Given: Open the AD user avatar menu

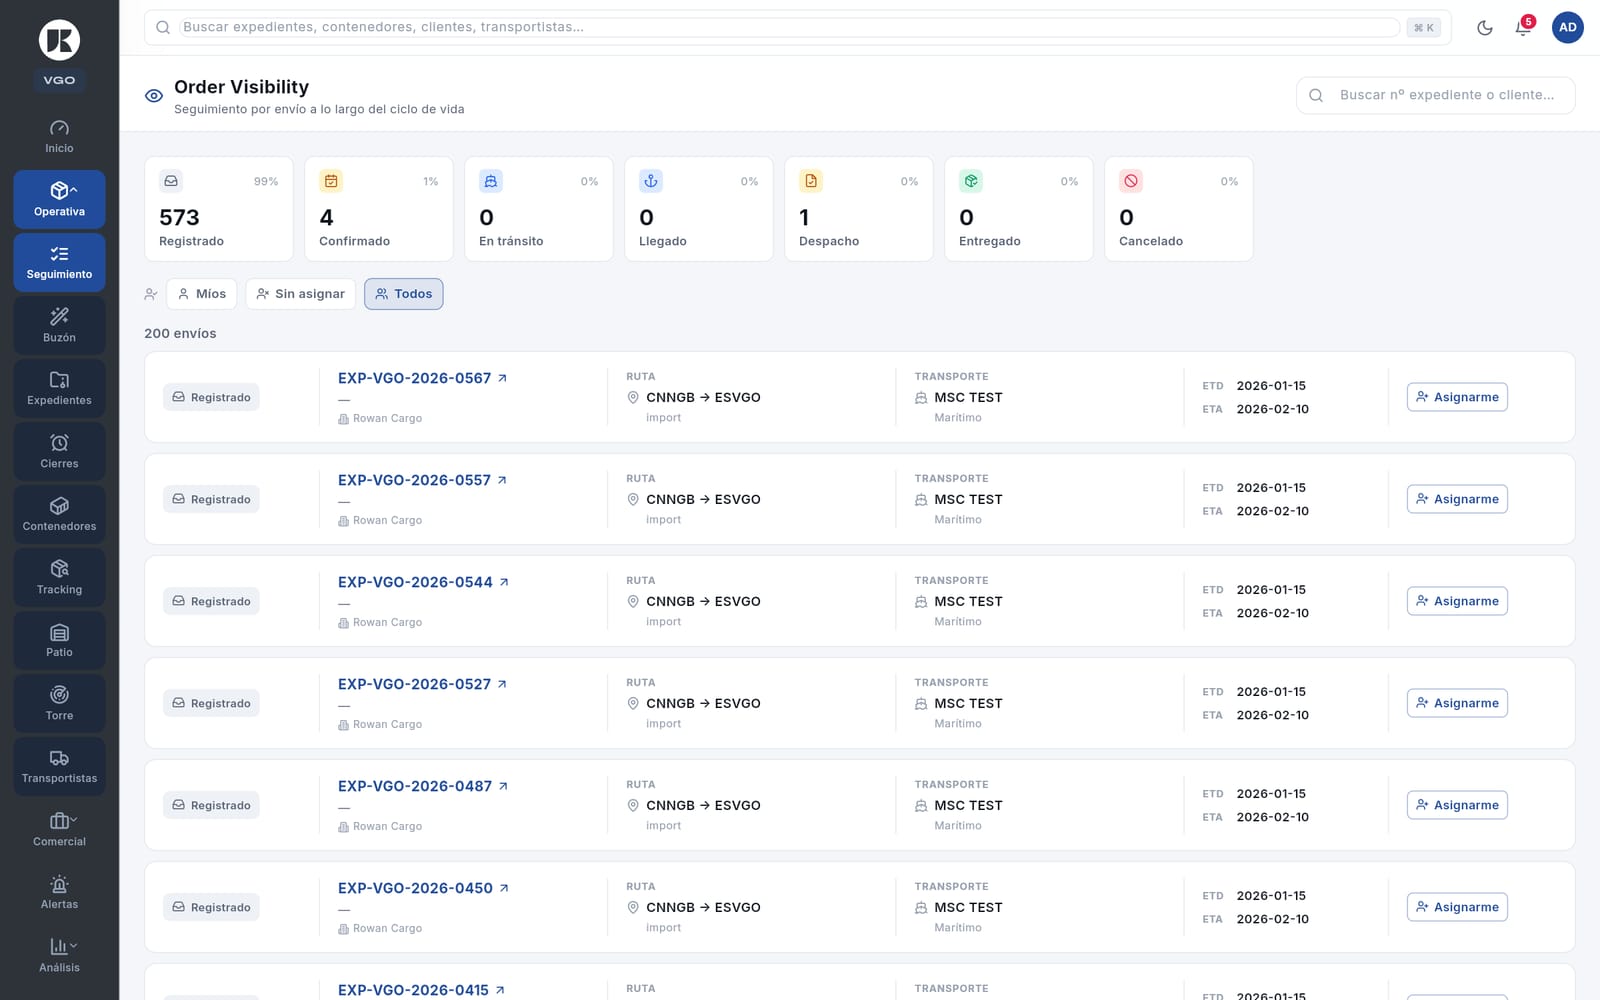Looking at the screenshot, I should pyautogui.click(x=1567, y=28).
